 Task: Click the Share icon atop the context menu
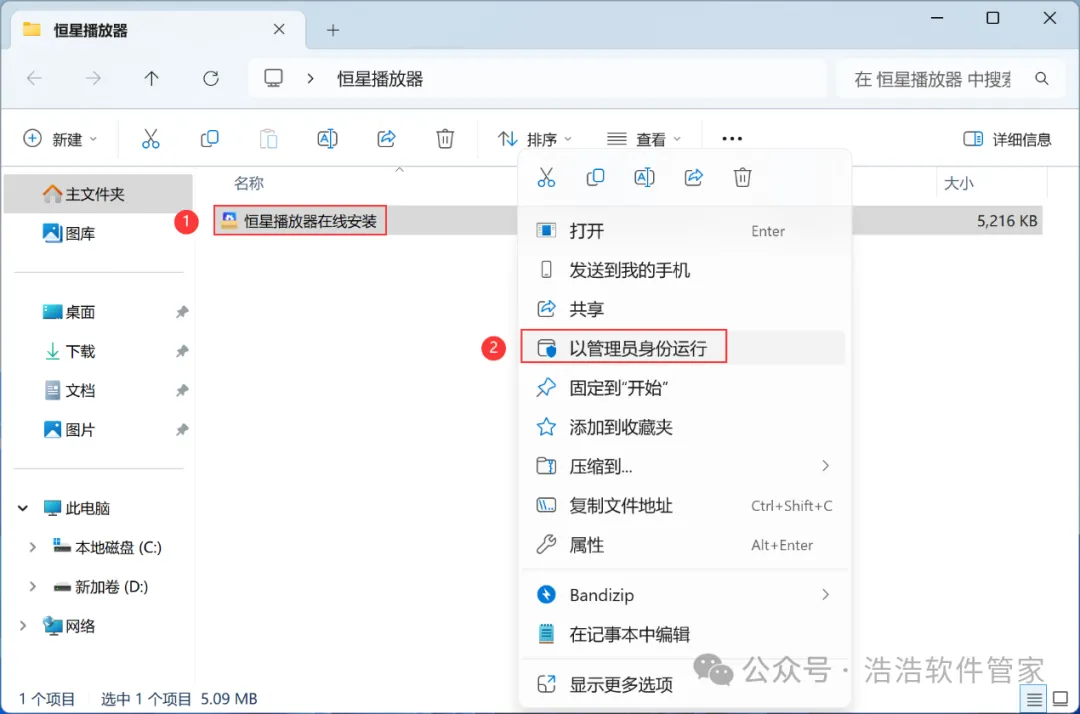[694, 178]
